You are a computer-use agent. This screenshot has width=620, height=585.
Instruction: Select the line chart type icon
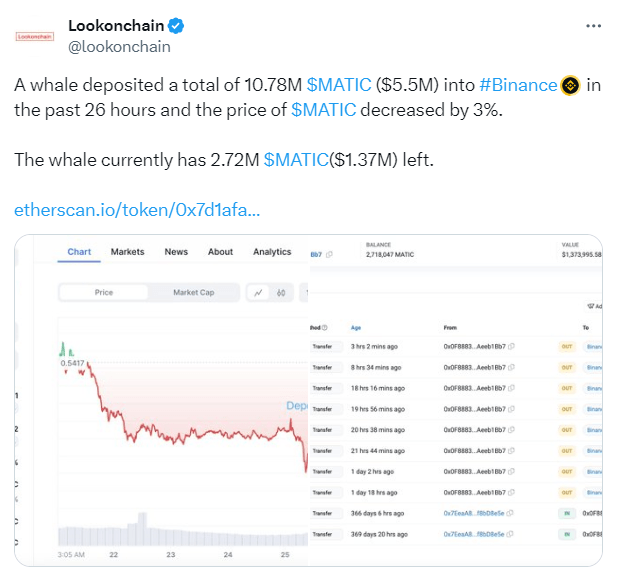coord(258,293)
